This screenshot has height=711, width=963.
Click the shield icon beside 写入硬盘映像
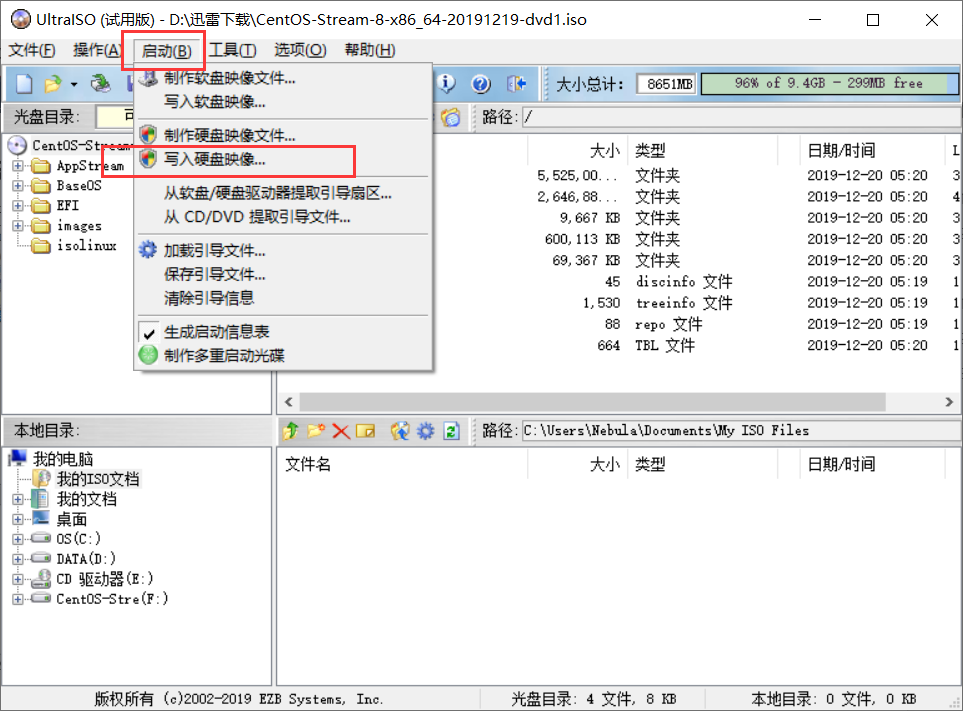point(148,158)
